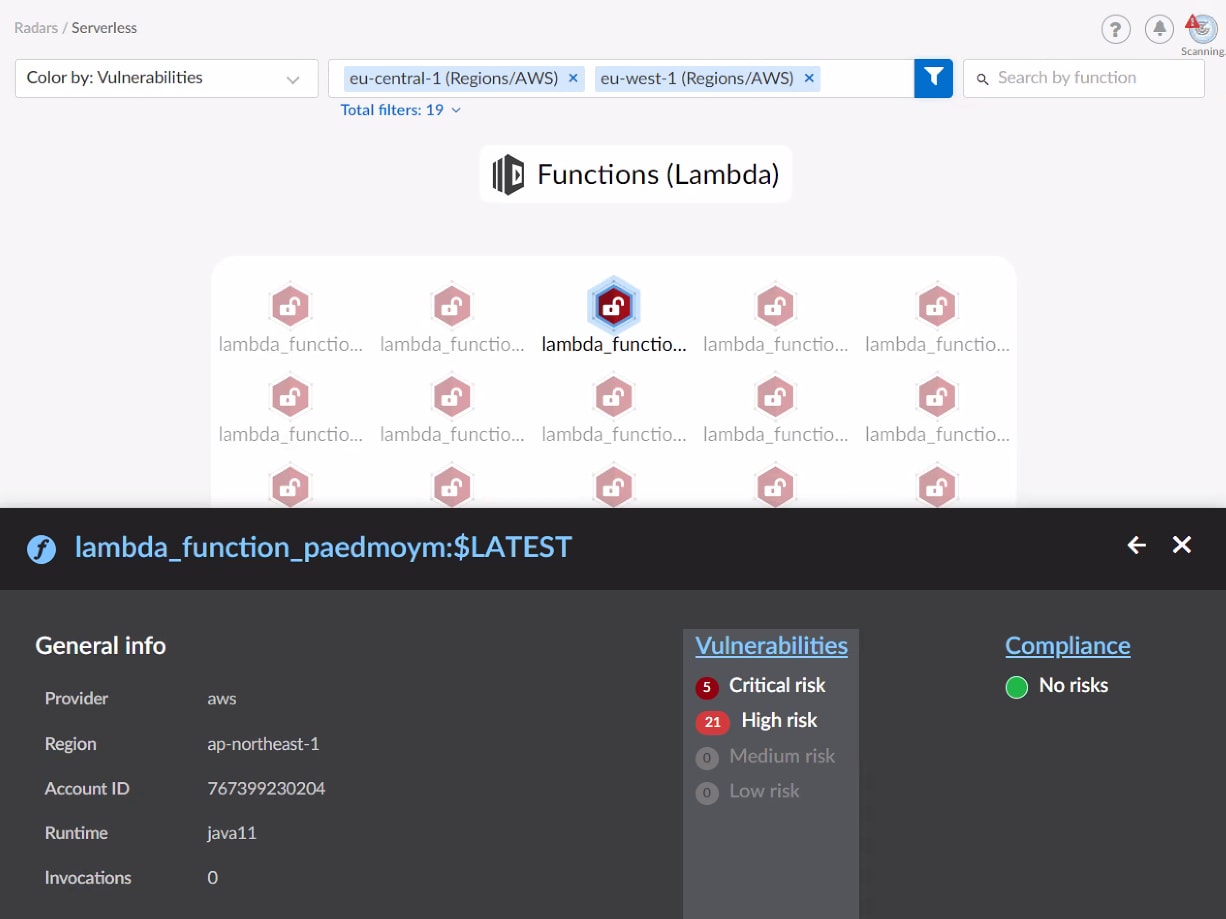
Task: Go to Radars in the breadcrumb
Action: (x=36, y=28)
